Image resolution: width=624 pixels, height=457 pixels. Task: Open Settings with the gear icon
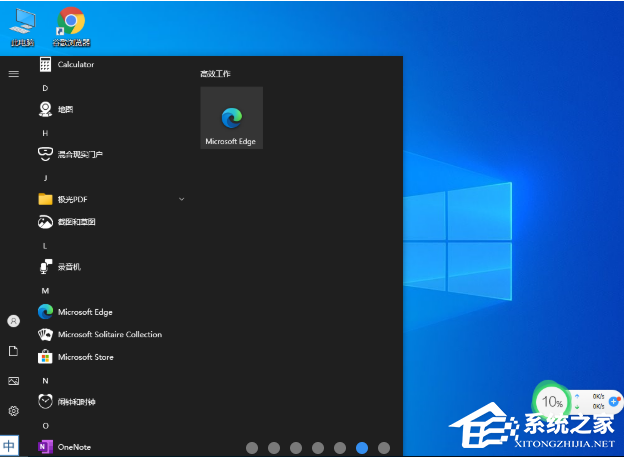tap(13, 411)
